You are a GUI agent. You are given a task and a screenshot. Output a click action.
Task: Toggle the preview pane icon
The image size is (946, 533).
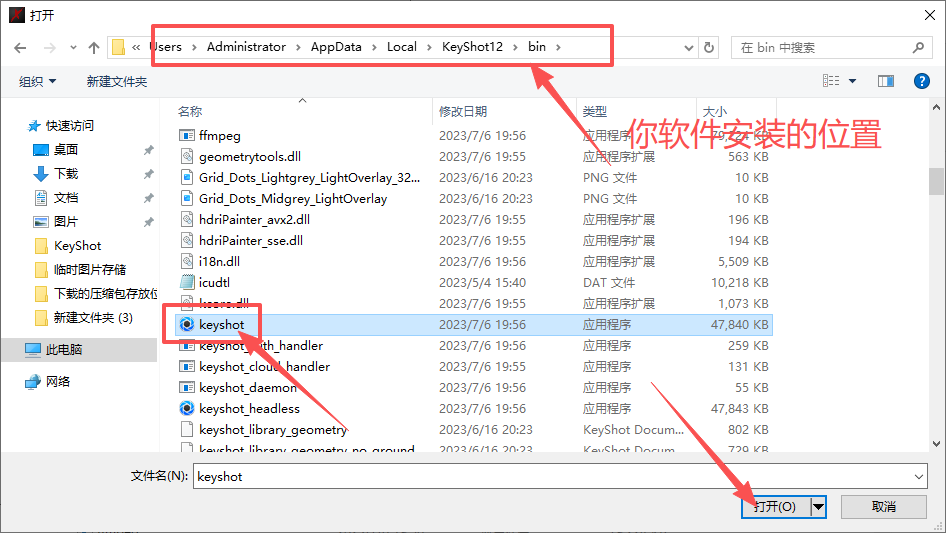coord(886,81)
